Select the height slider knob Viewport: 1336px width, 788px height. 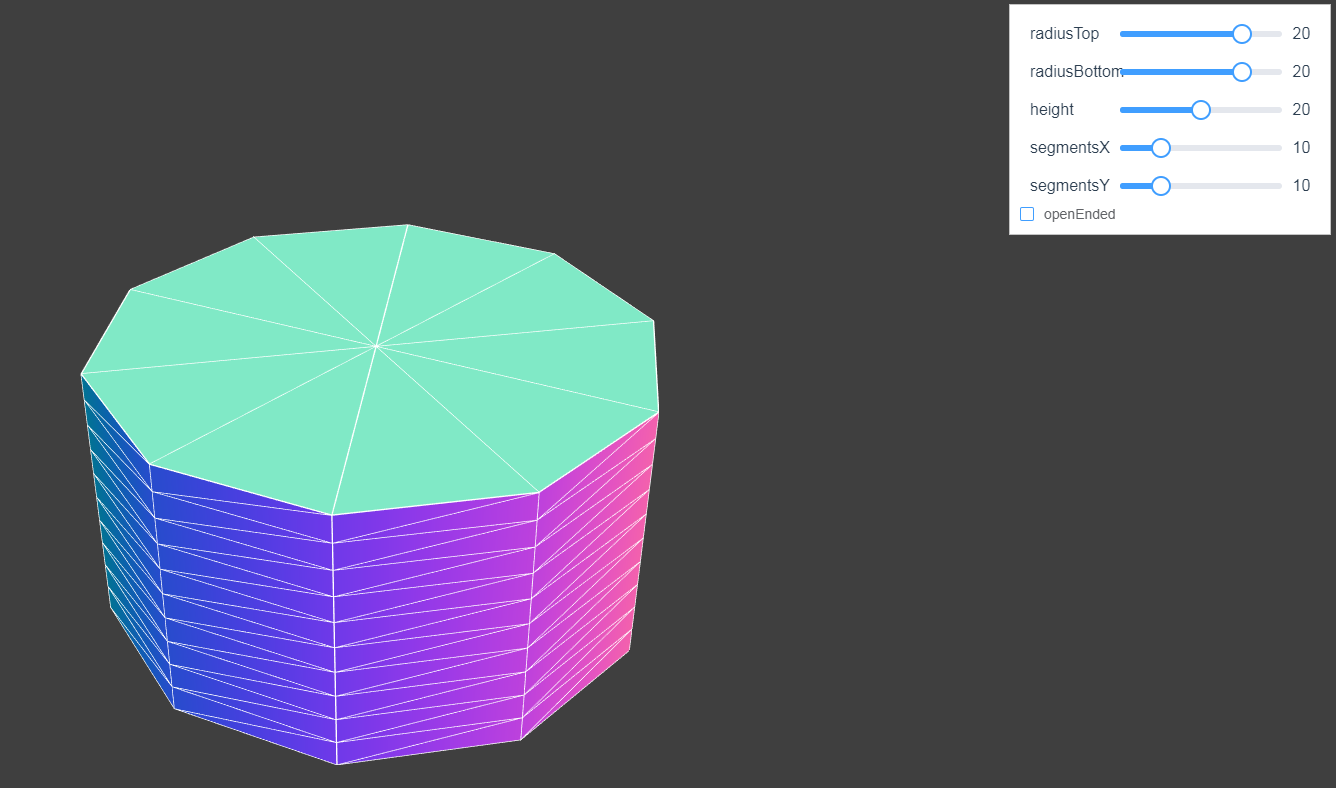[1199, 109]
